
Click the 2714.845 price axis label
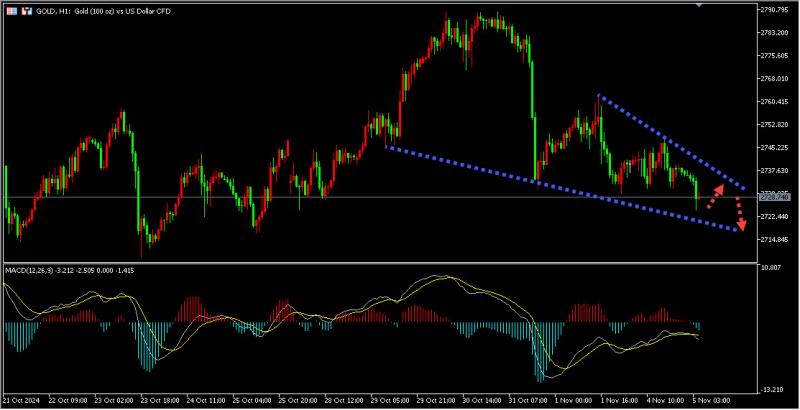click(776, 240)
